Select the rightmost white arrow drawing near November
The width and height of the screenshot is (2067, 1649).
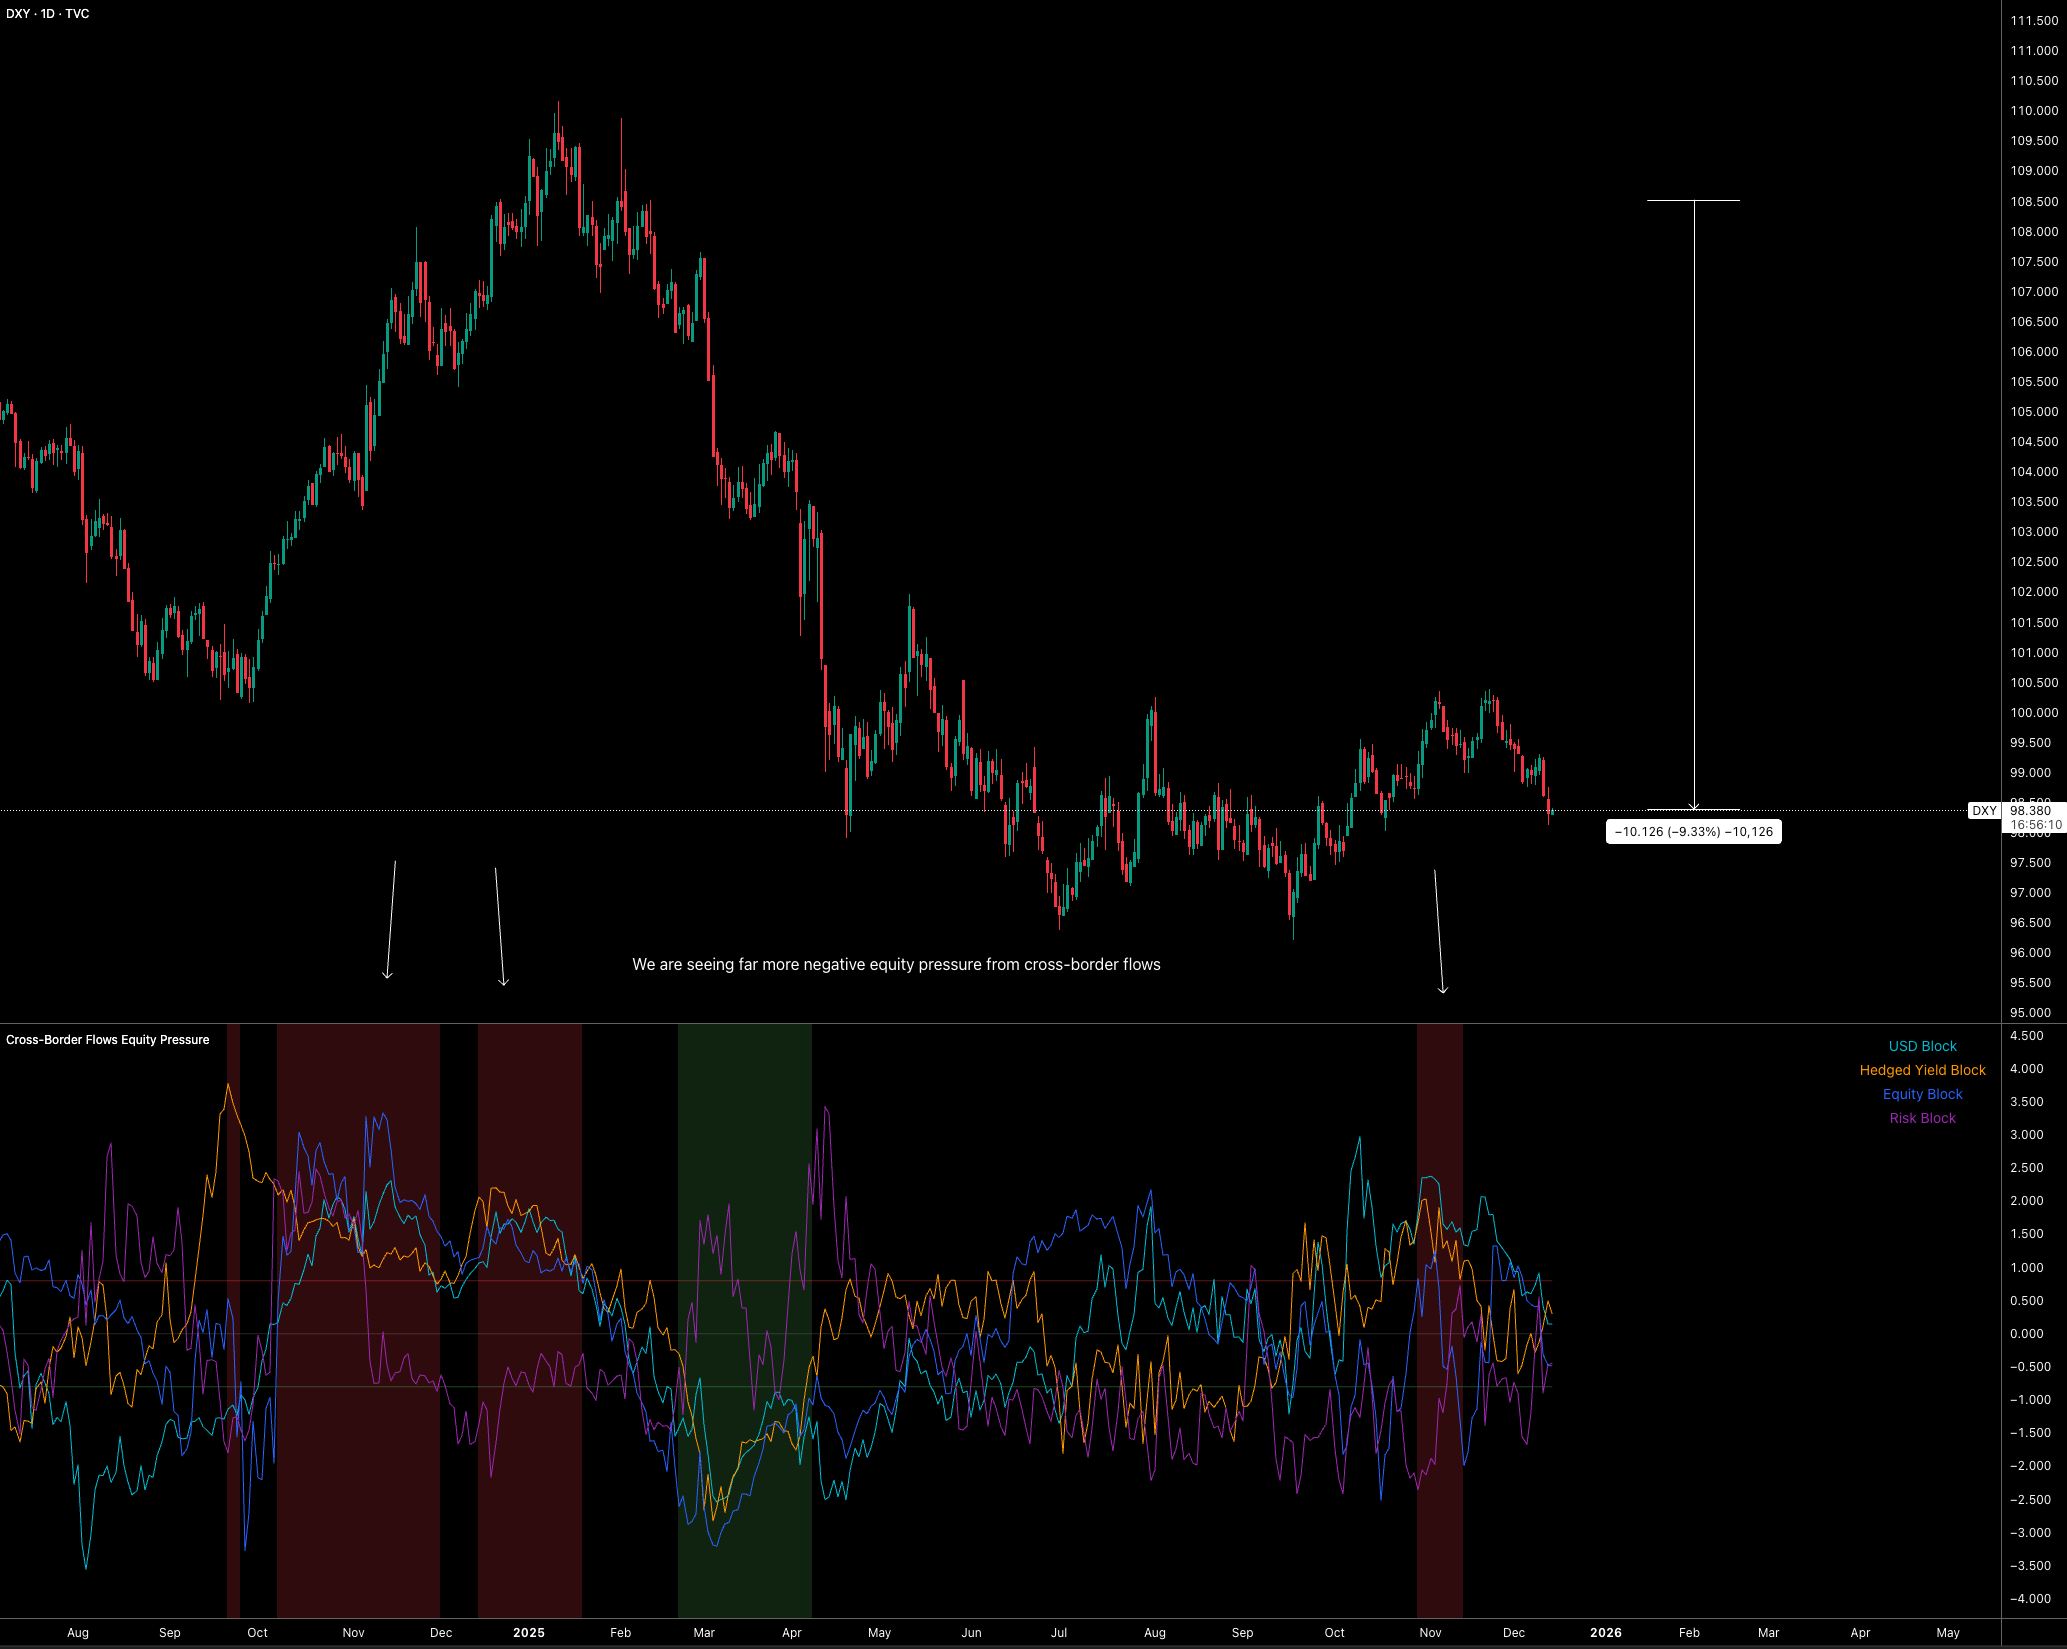[1439, 930]
